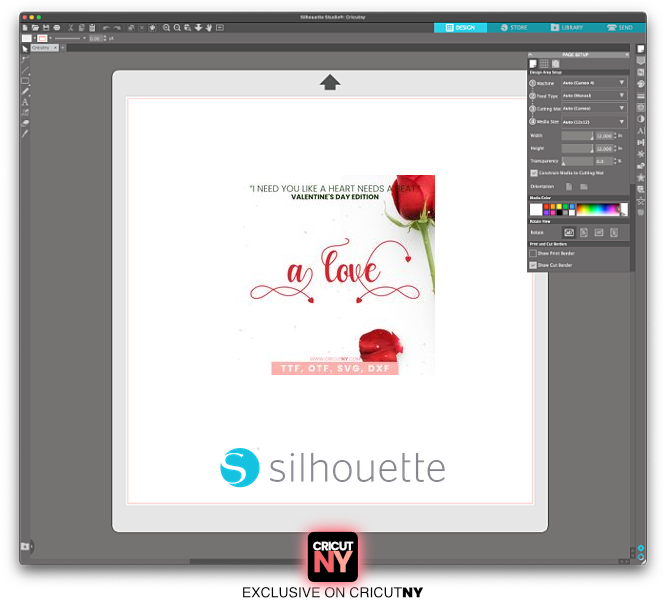The image size is (665, 604).
Task: Select the second Rotate View option
Action: [584, 232]
